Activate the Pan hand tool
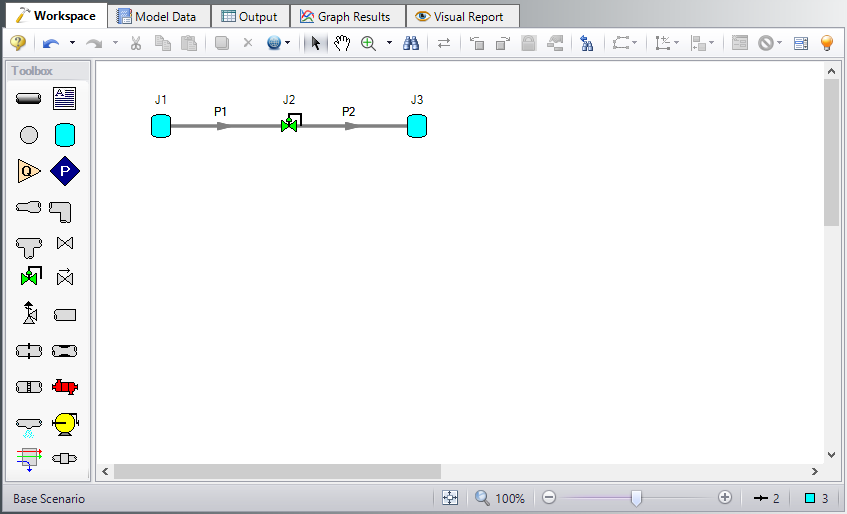Screen dimensions: 847x514 click(x=342, y=43)
